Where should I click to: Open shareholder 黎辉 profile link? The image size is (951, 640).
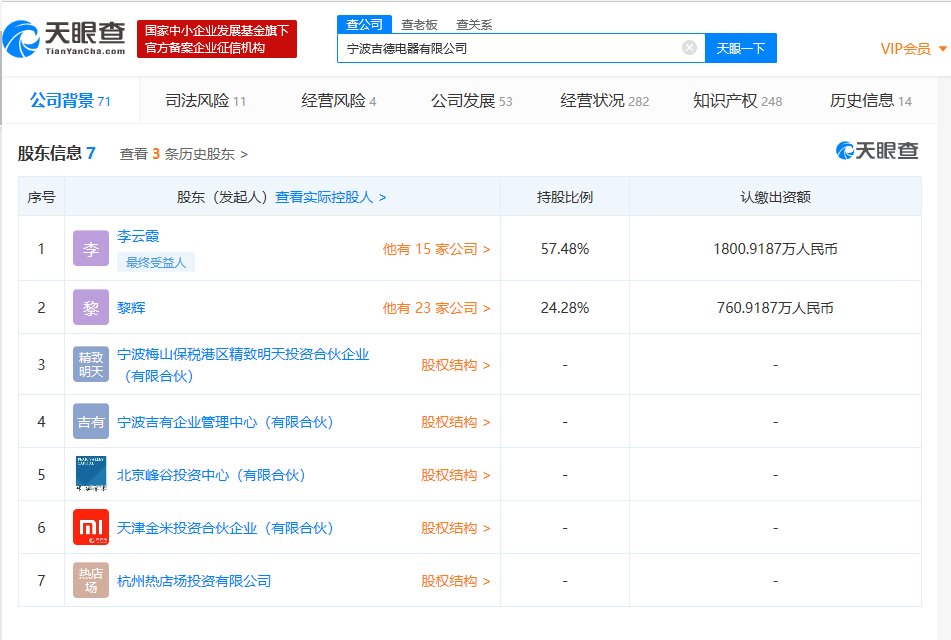(131, 308)
